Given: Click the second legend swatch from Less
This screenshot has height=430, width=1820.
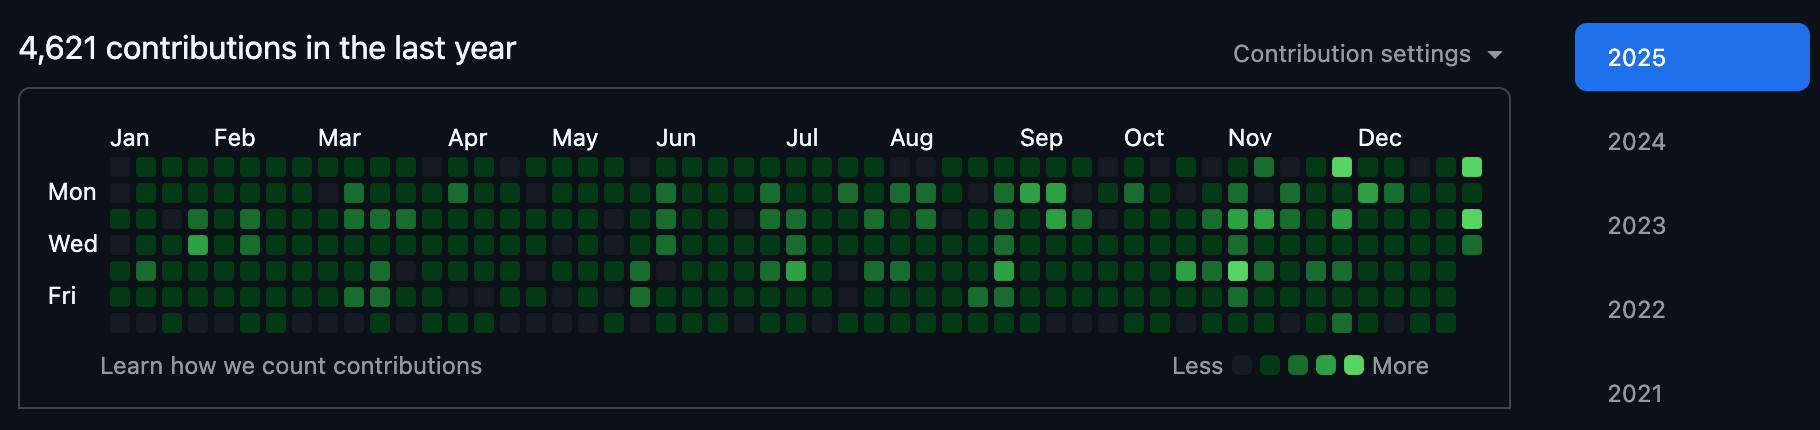Looking at the screenshot, I should (x=1270, y=365).
